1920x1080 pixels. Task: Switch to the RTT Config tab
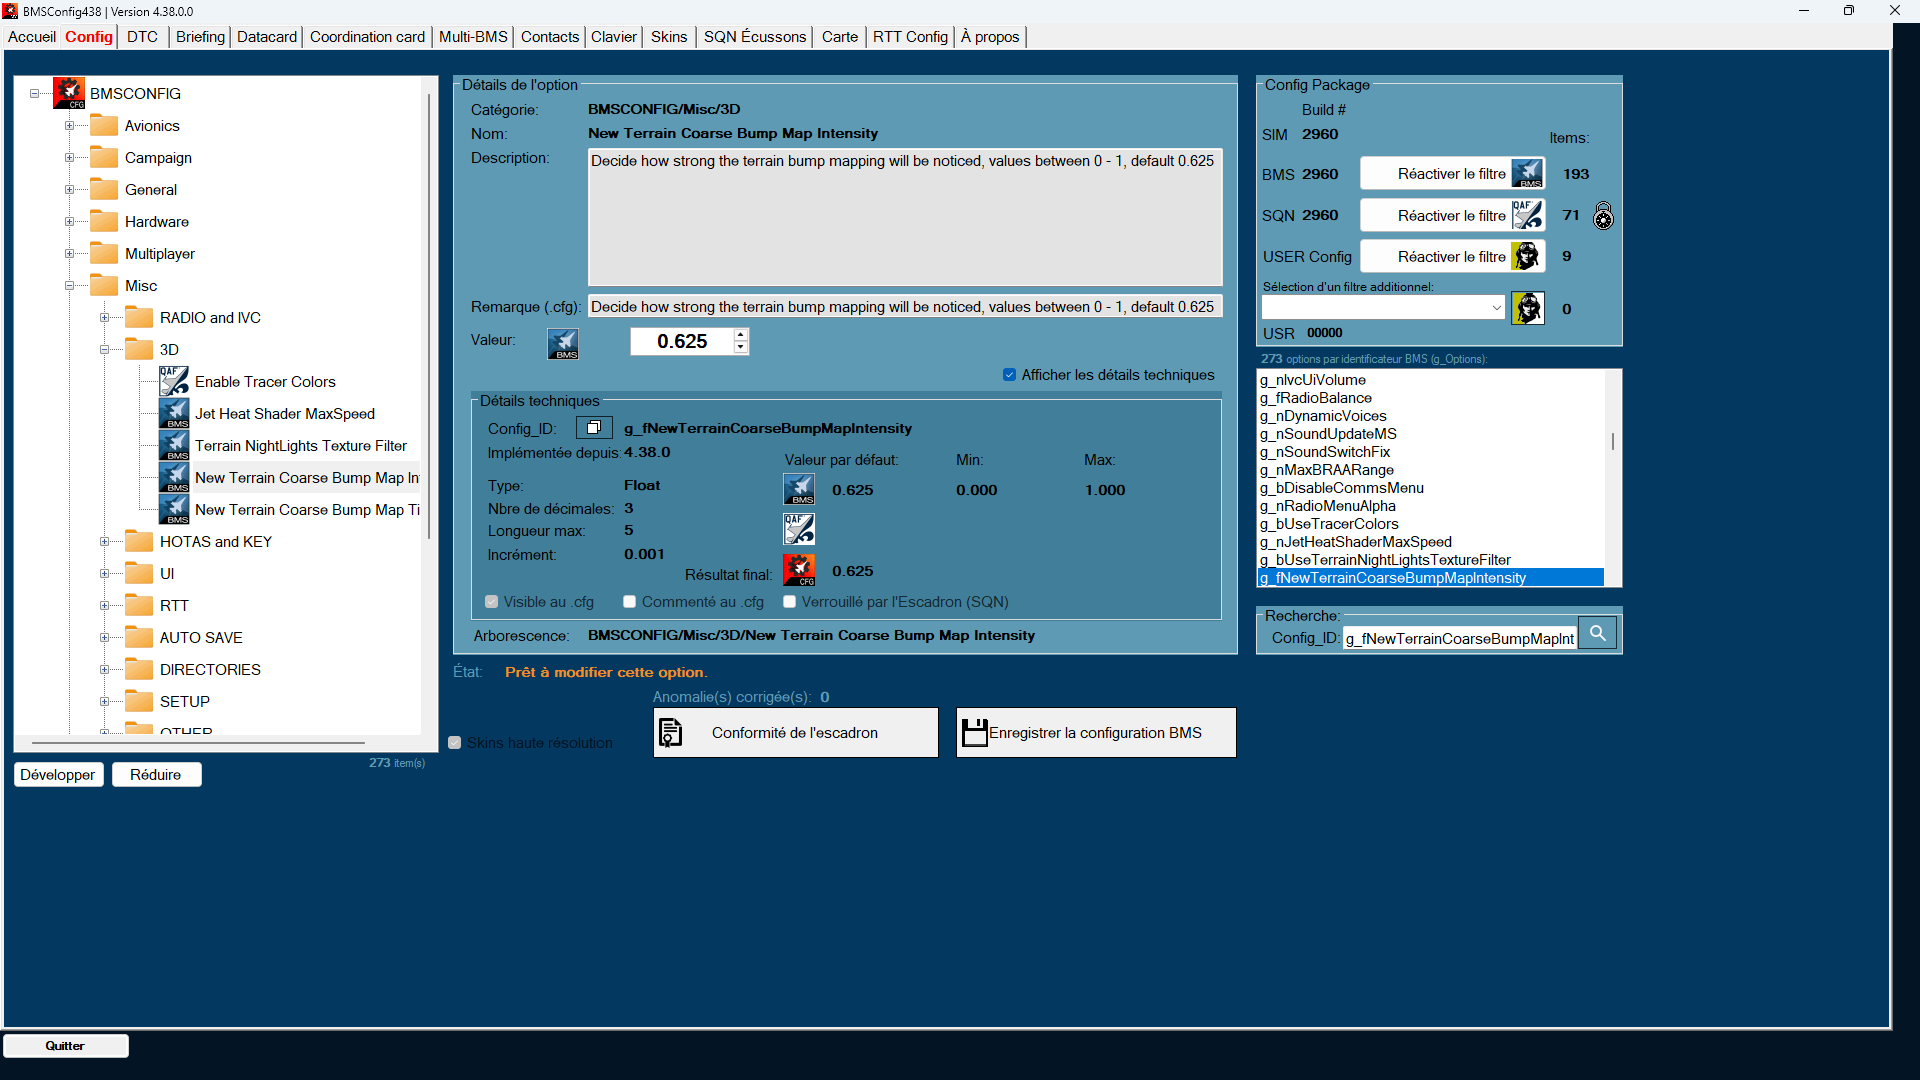click(x=910, y=37)
